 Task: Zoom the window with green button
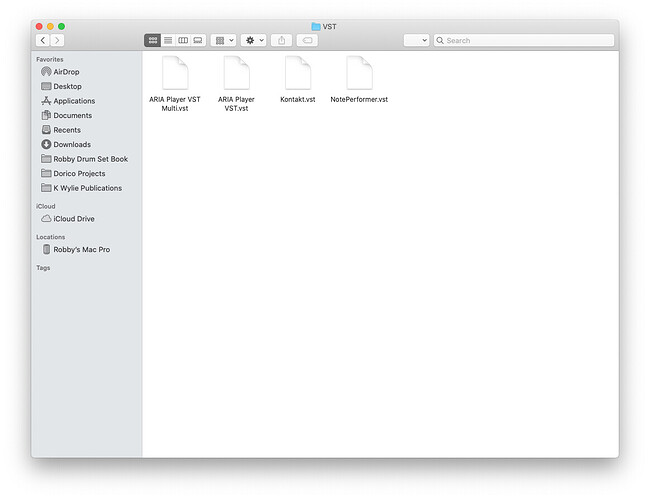click(x=61, y=27)
